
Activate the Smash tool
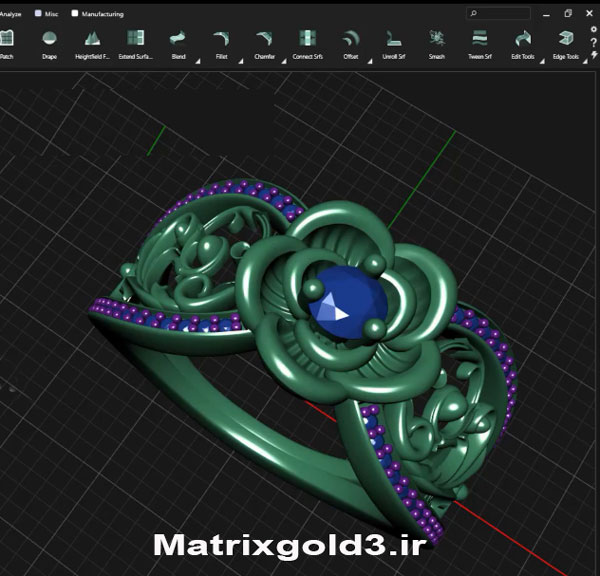tap(437, 45)
